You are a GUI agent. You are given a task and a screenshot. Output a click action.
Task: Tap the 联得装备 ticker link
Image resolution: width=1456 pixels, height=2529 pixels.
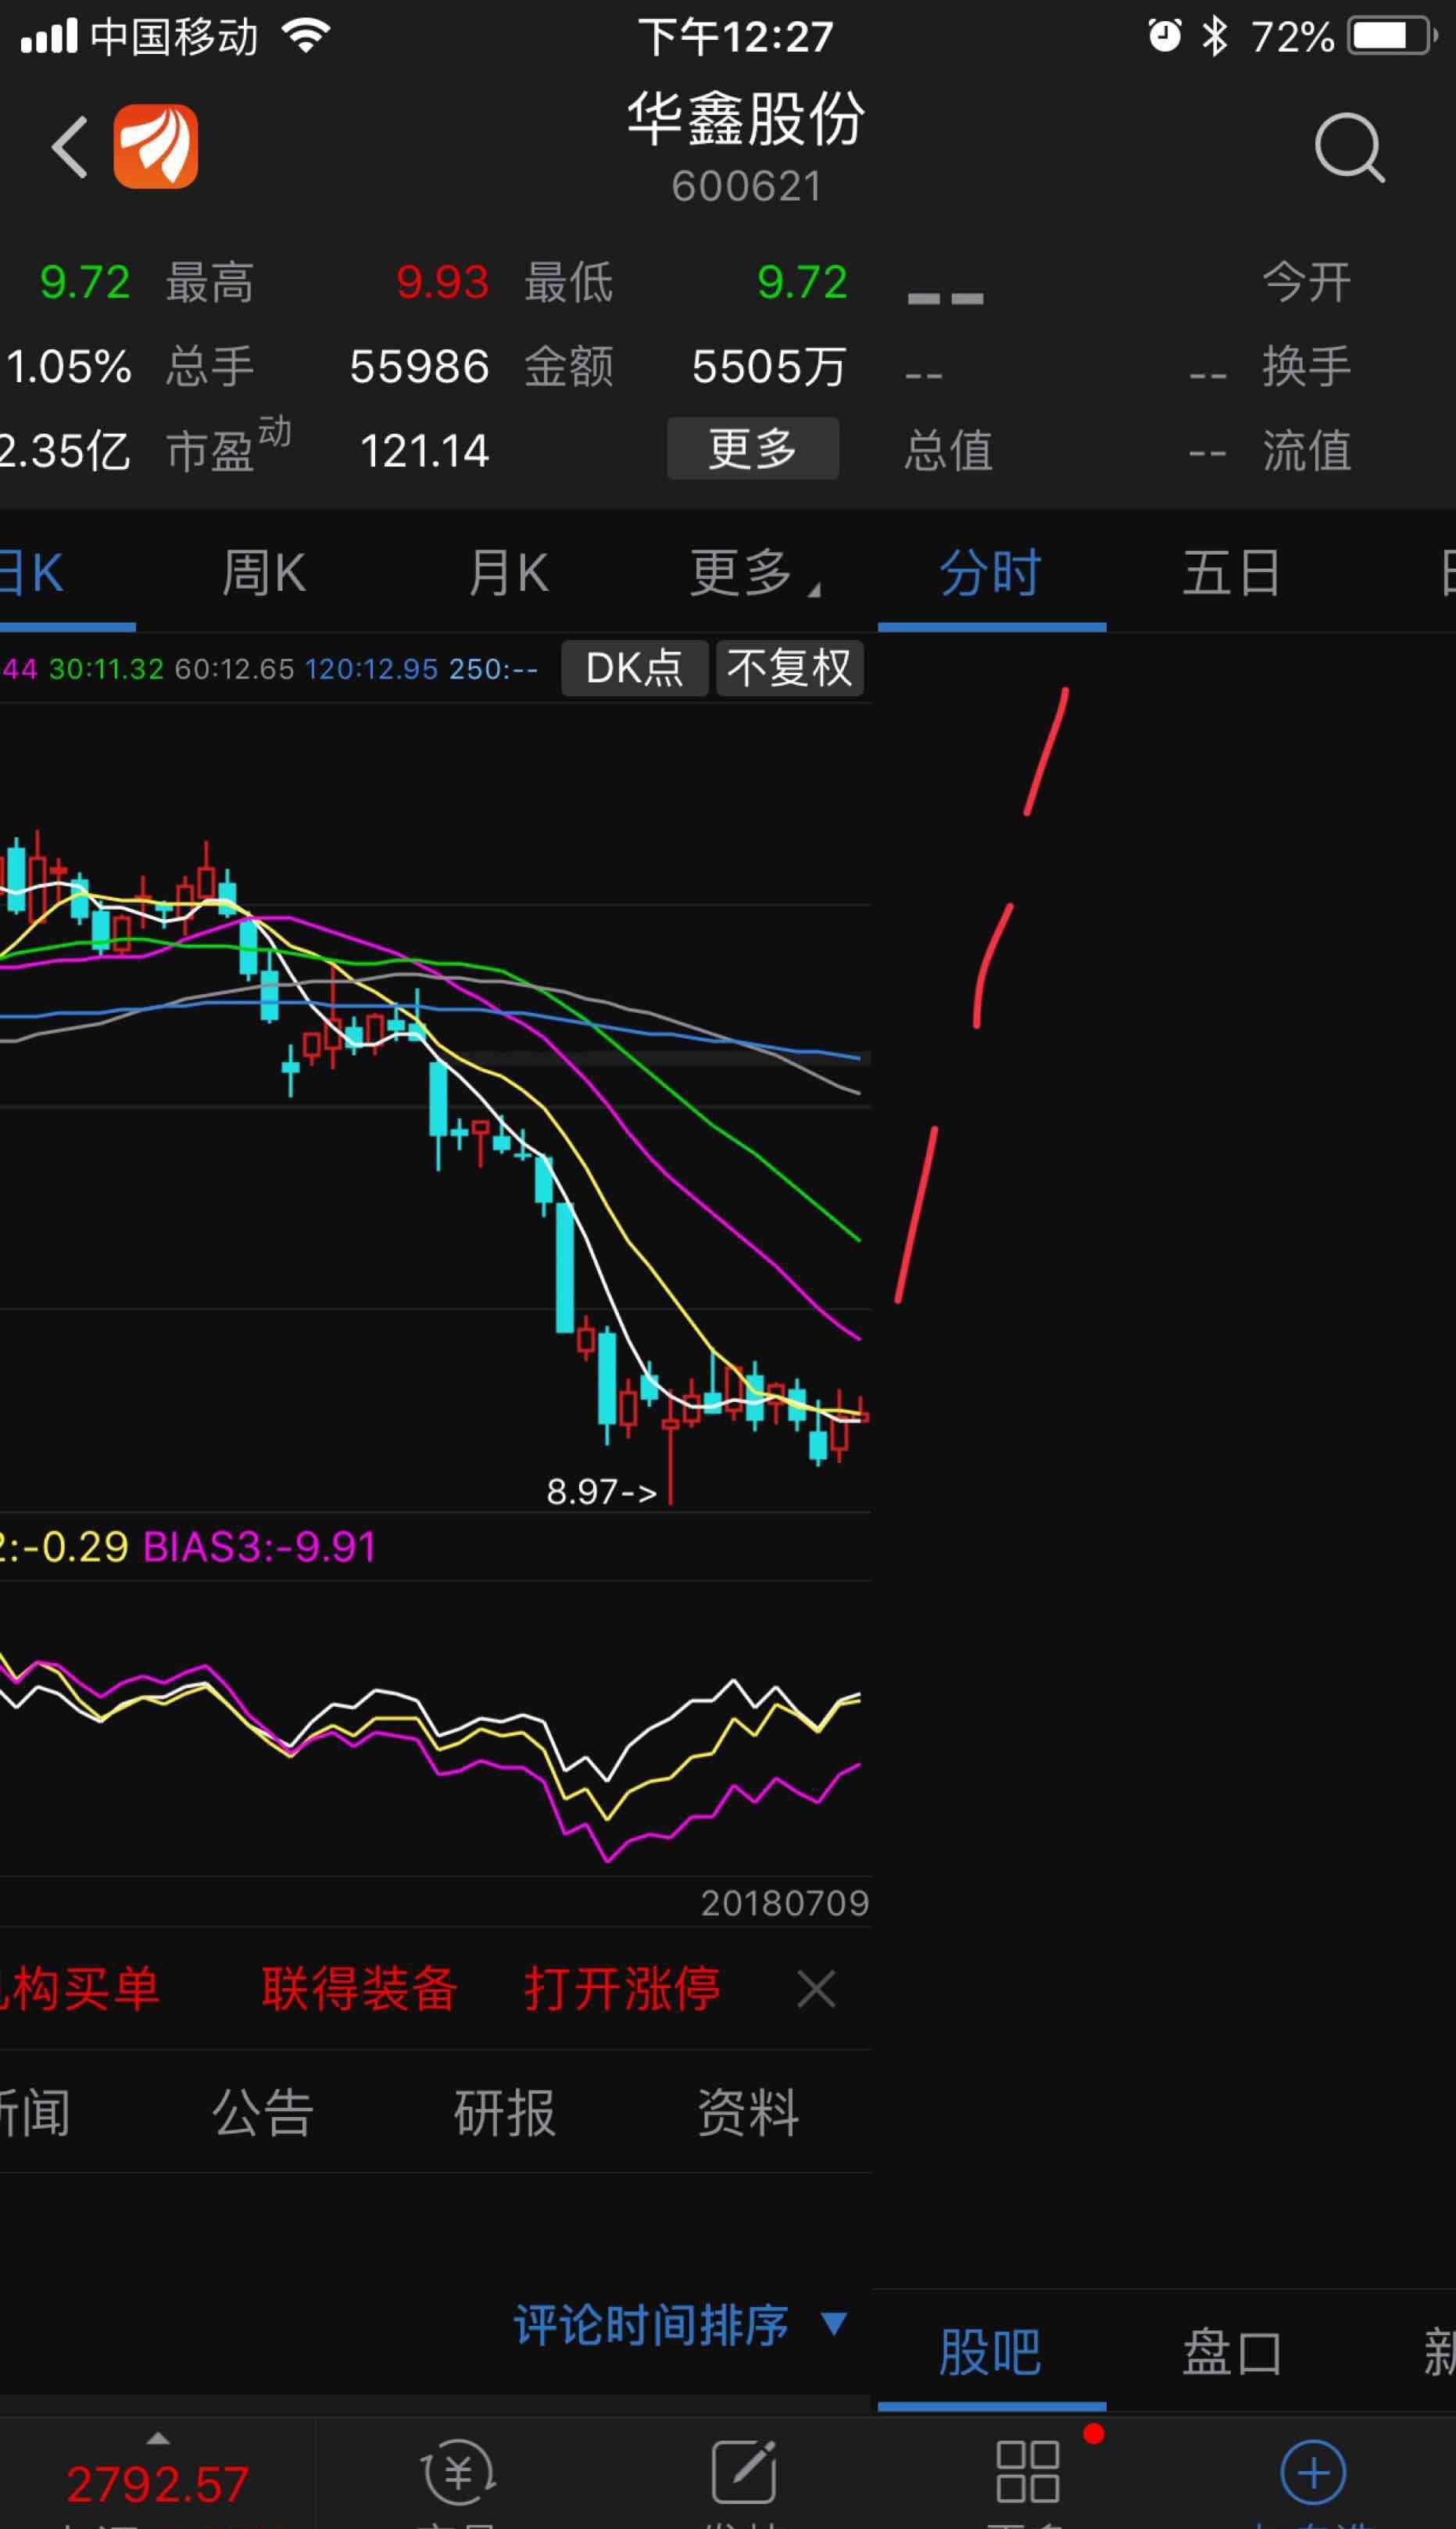coord(359,1988)
